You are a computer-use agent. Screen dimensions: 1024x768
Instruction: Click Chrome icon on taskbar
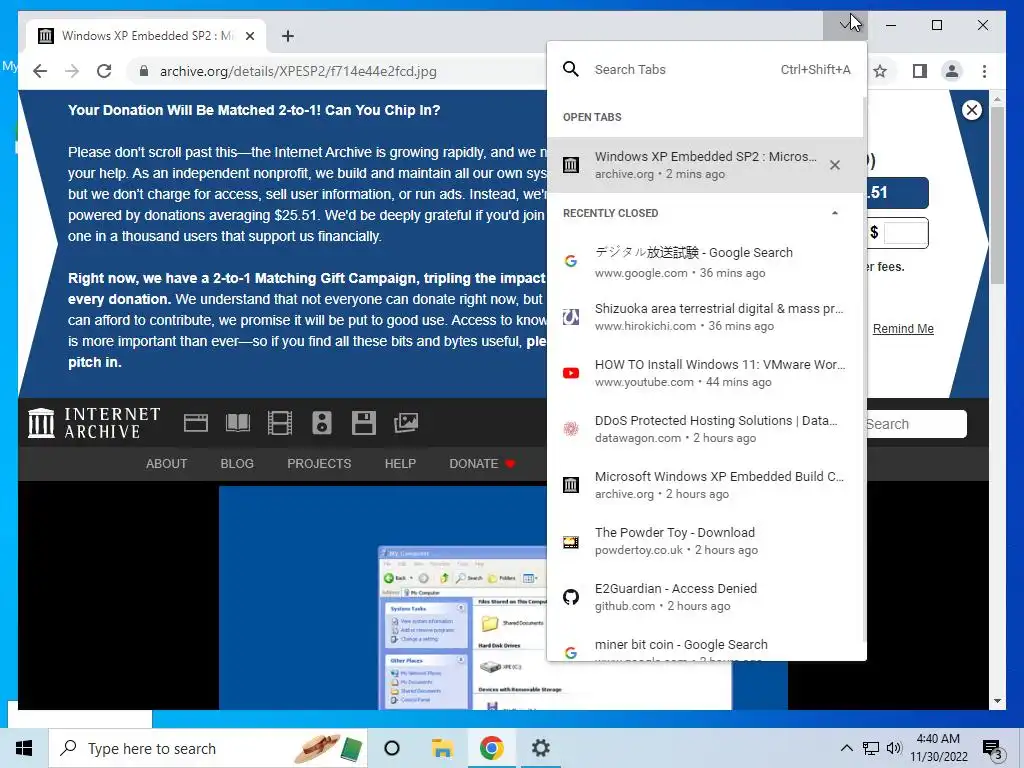(491, 748)
